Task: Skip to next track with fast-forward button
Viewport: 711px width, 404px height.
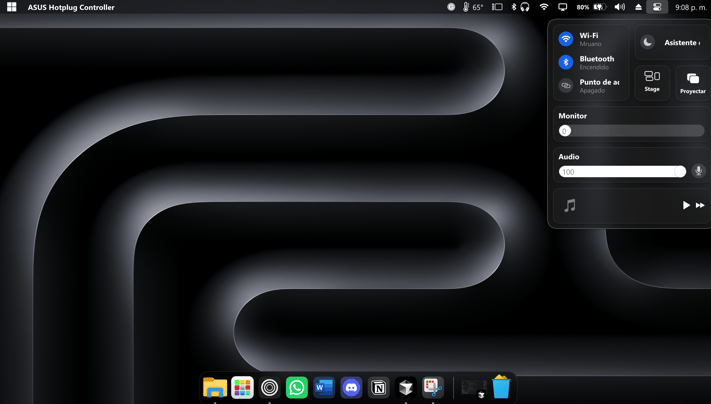Action: pos(700,205)
